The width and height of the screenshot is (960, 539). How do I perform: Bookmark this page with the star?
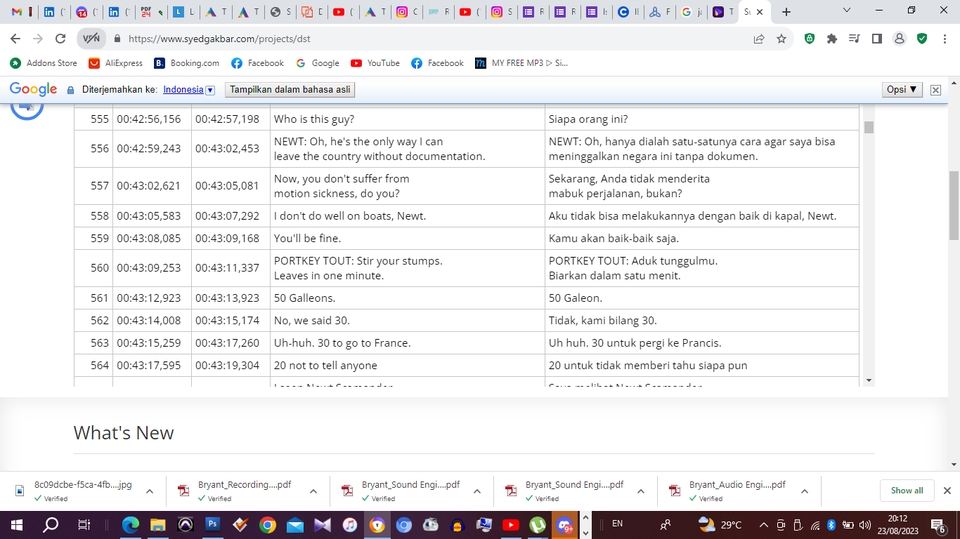(781, 39)
